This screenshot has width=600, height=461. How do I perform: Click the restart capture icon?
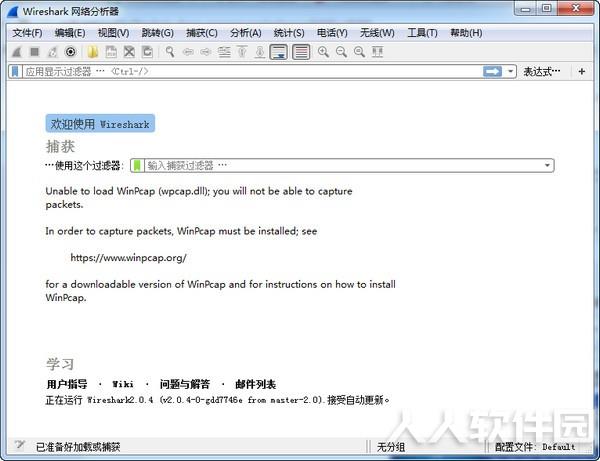click(52, 52)
